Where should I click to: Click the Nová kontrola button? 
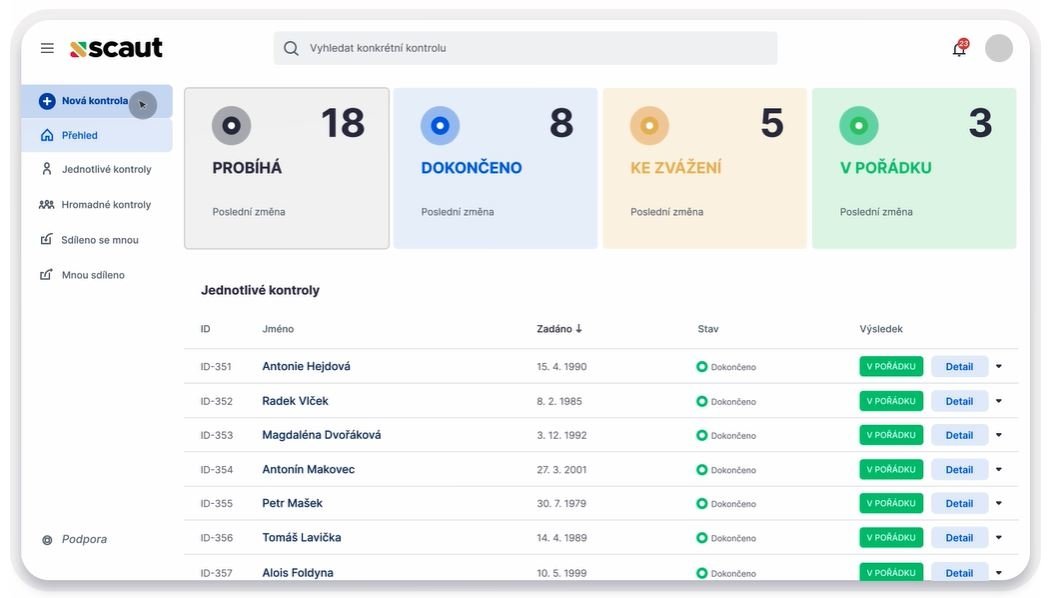pyautogui.click(x=94, y=101)
